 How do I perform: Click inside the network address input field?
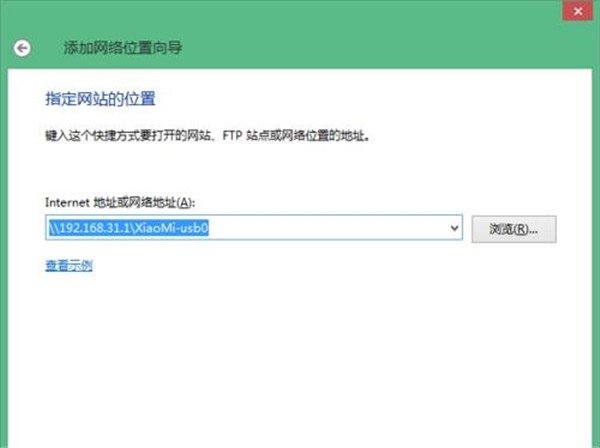330,228
